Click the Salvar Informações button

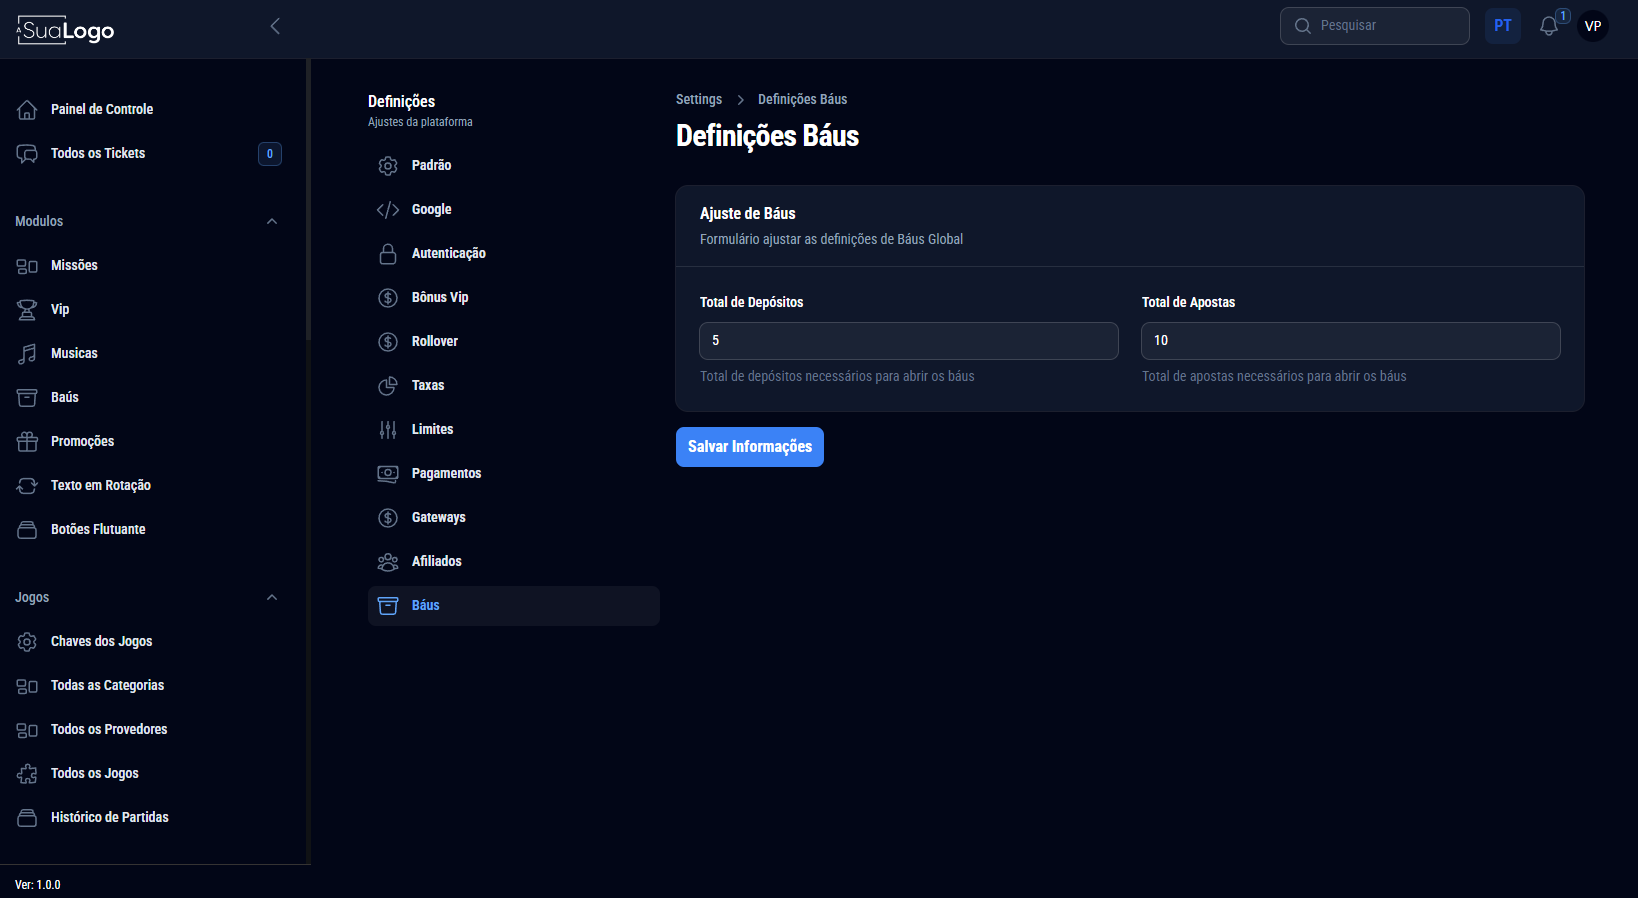click(x=749, y=447)
